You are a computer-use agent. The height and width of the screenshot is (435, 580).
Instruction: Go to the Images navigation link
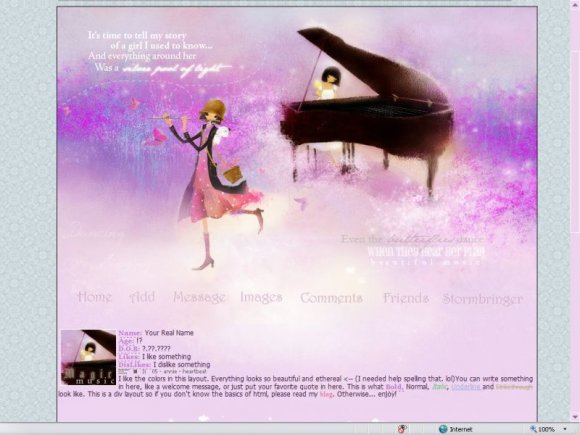click(261, 297)
